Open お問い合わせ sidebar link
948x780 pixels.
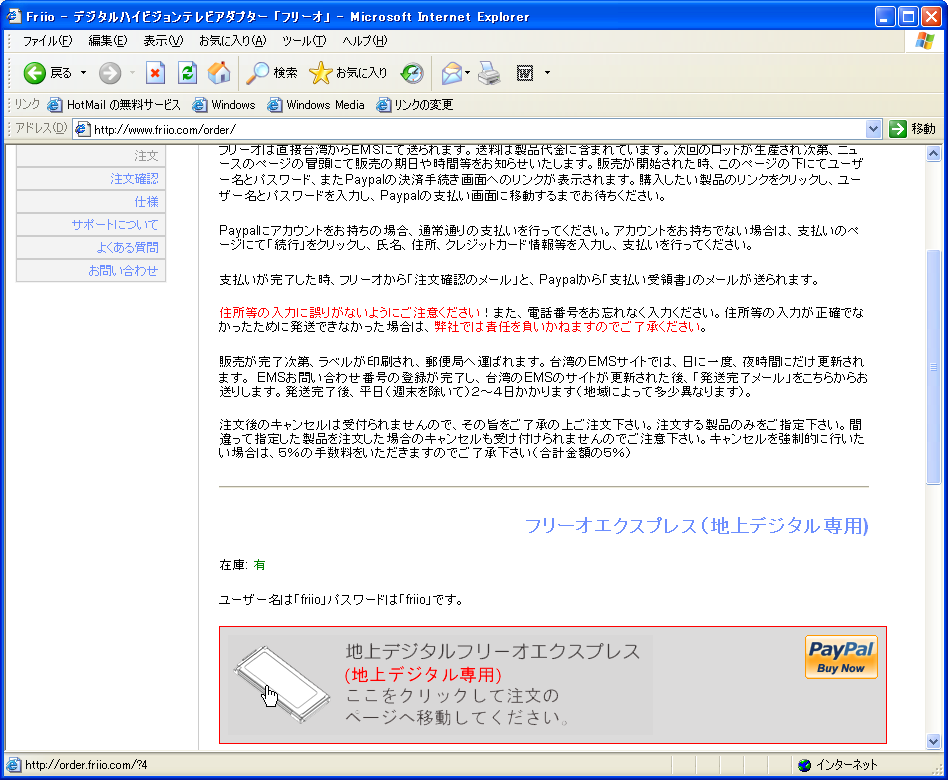[91, 270]
